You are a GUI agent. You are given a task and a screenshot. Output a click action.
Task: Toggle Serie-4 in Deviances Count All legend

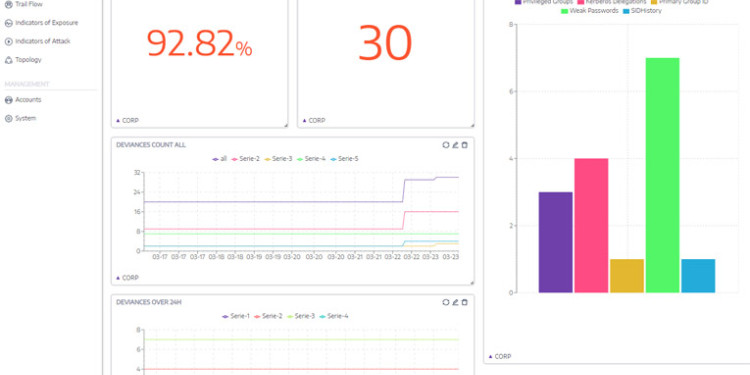pos(311,159)
